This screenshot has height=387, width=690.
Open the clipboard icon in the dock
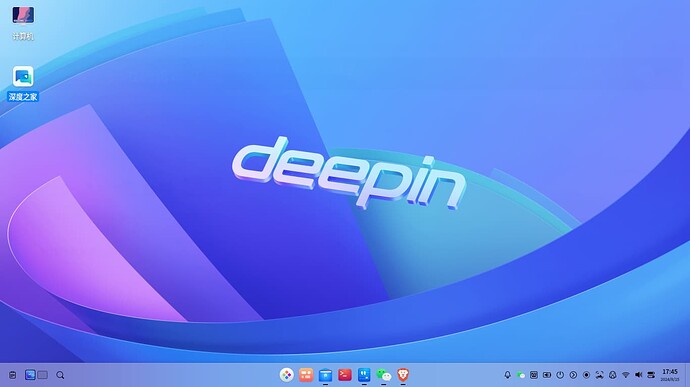coord(13,375)
